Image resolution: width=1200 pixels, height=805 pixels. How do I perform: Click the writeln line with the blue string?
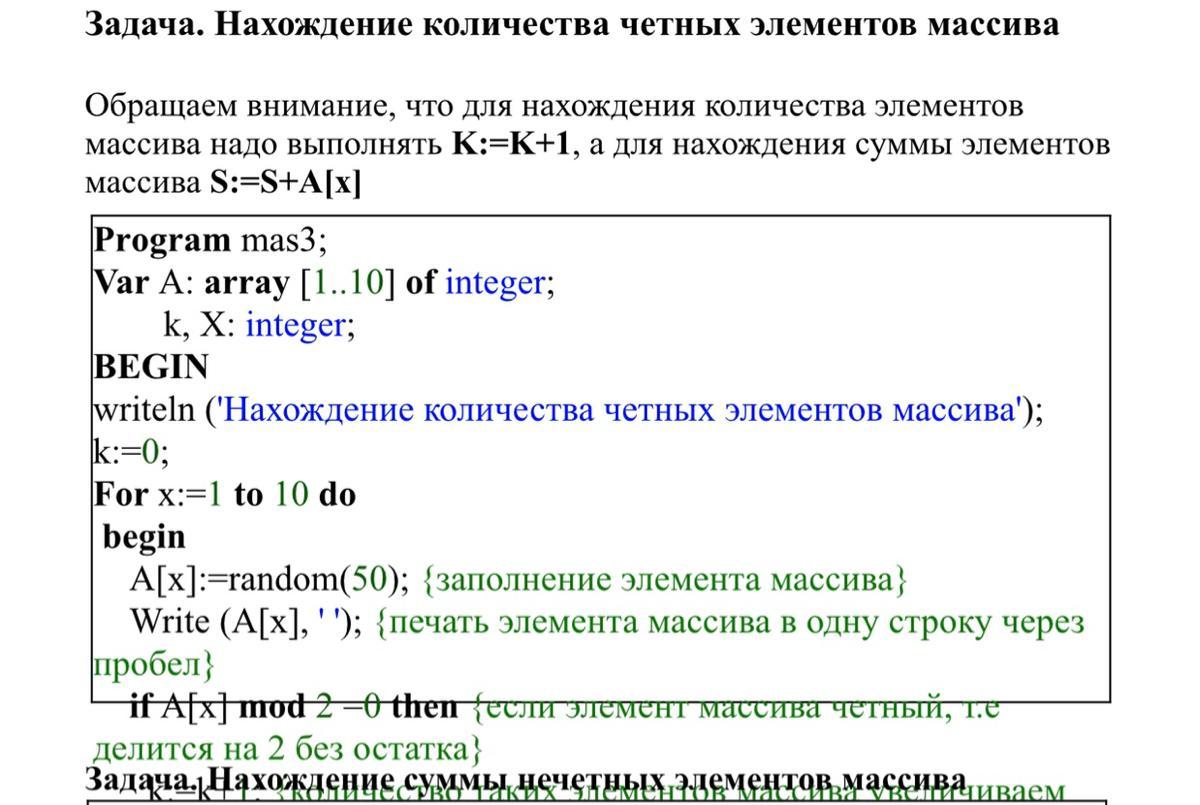568,410
